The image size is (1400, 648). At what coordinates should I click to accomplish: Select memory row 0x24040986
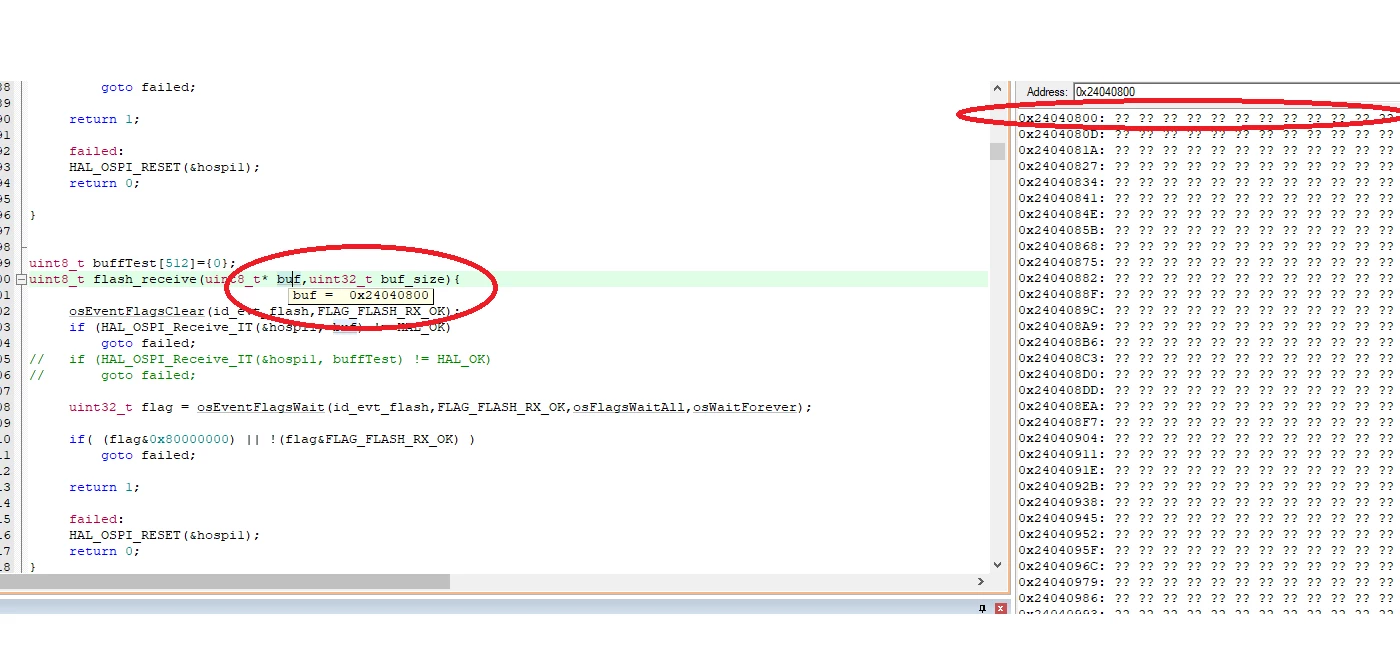click(x=1207, y=598)
